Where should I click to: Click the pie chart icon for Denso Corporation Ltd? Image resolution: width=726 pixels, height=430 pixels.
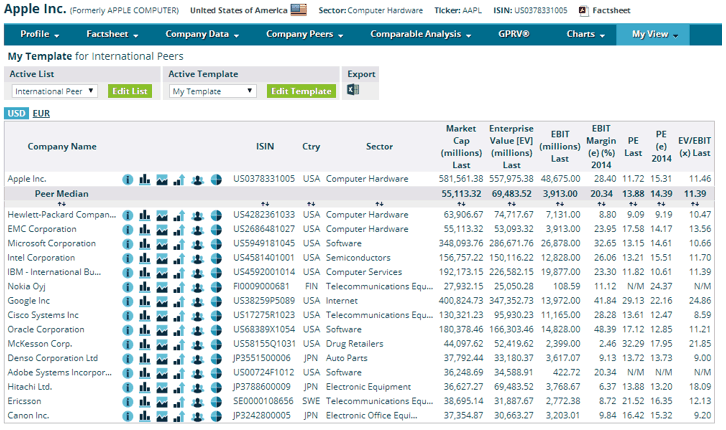216,359
